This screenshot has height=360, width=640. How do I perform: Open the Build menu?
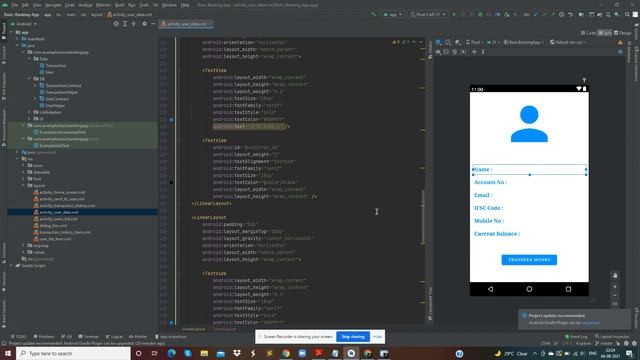click(x=120, y=5)
